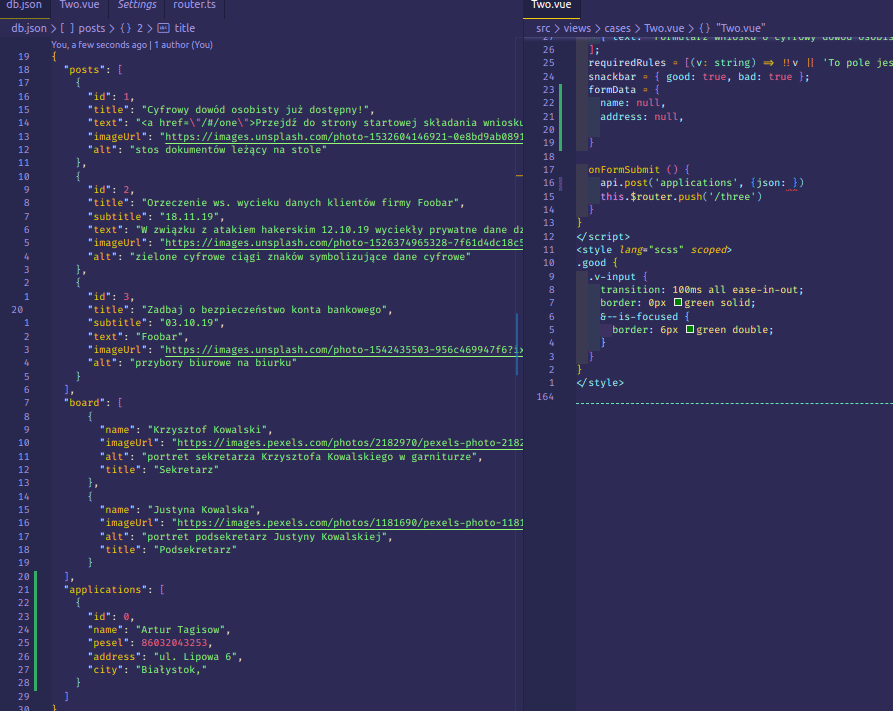Click the closing </script> tag

603,236
